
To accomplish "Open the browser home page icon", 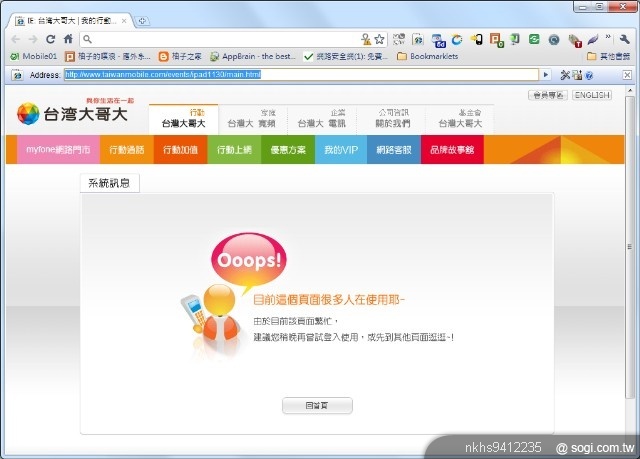I will point(68,39).
